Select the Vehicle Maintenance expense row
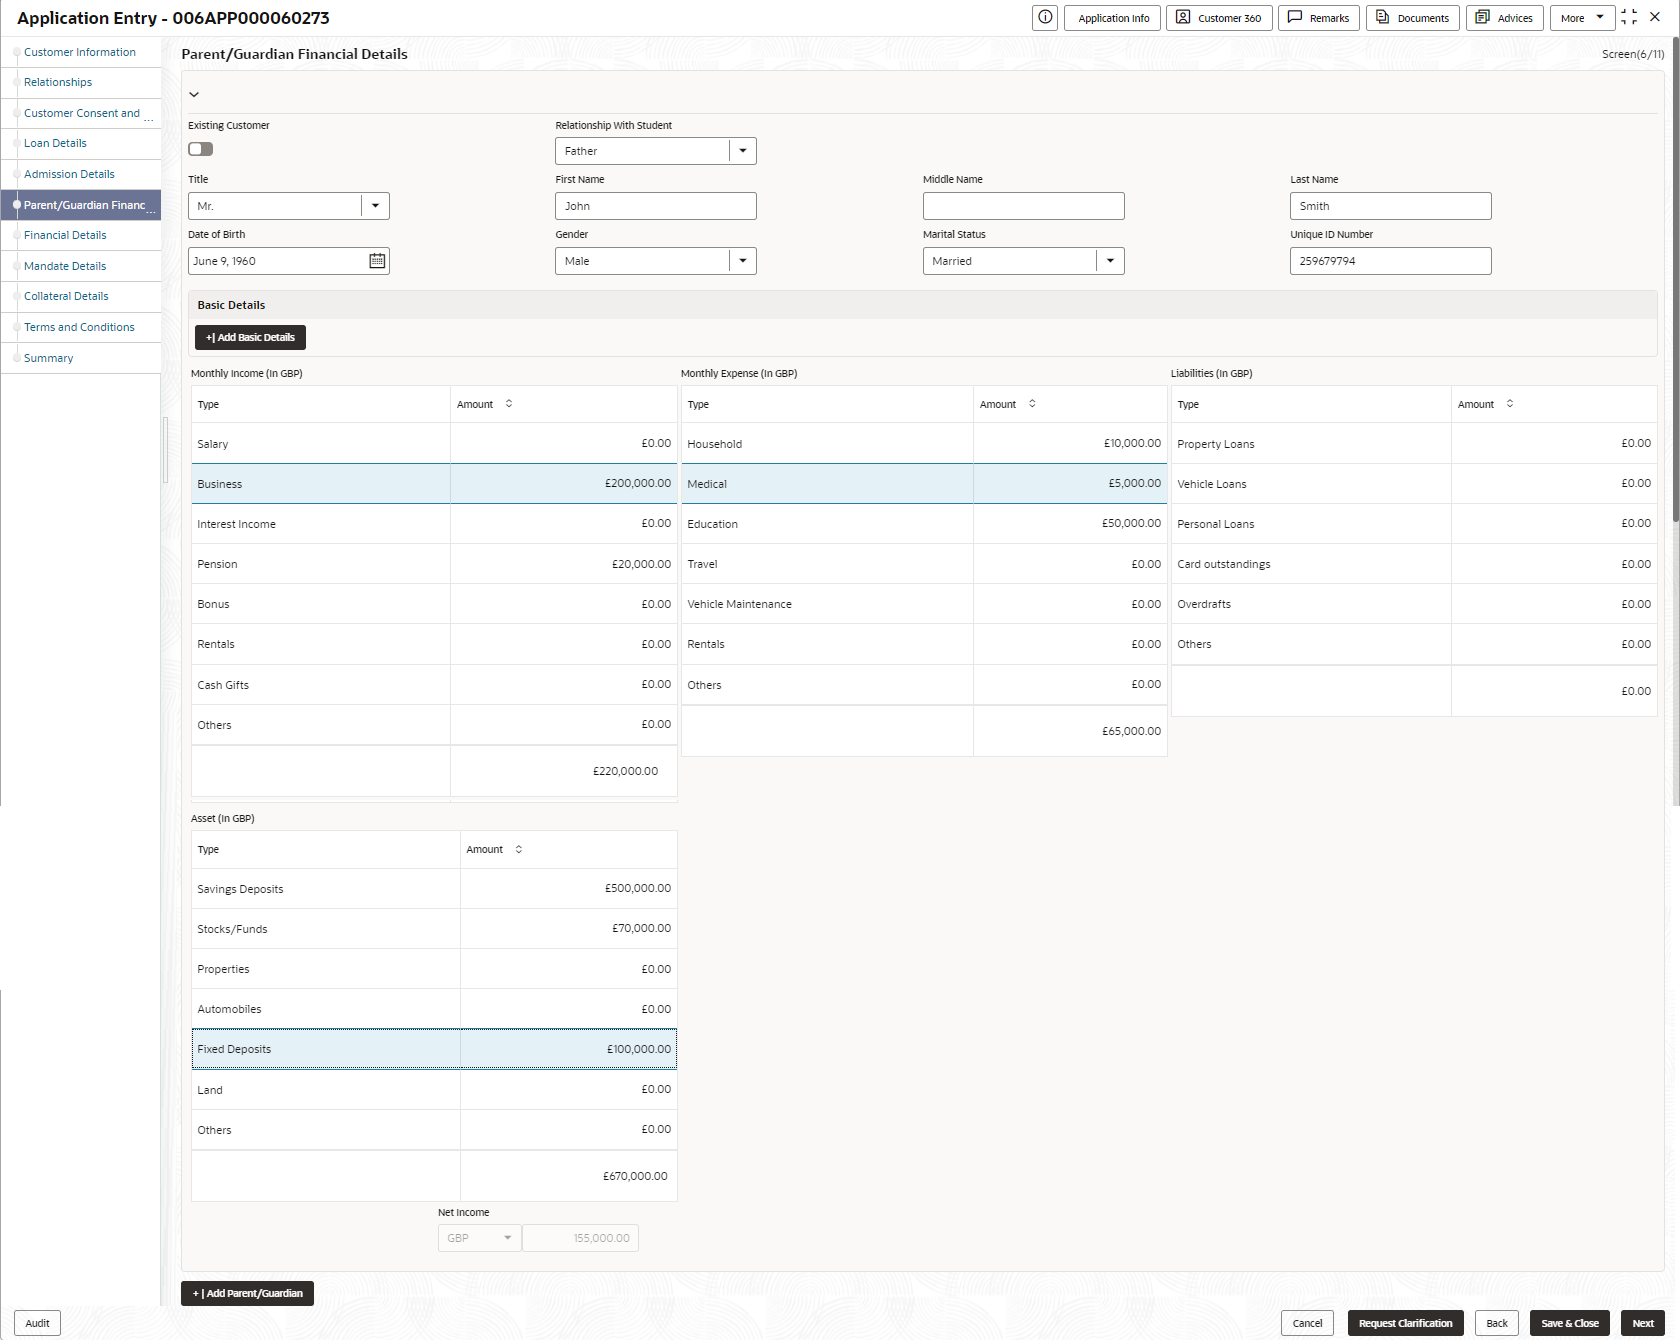This screenshot has height=1343, width=1680. point(924,604)
